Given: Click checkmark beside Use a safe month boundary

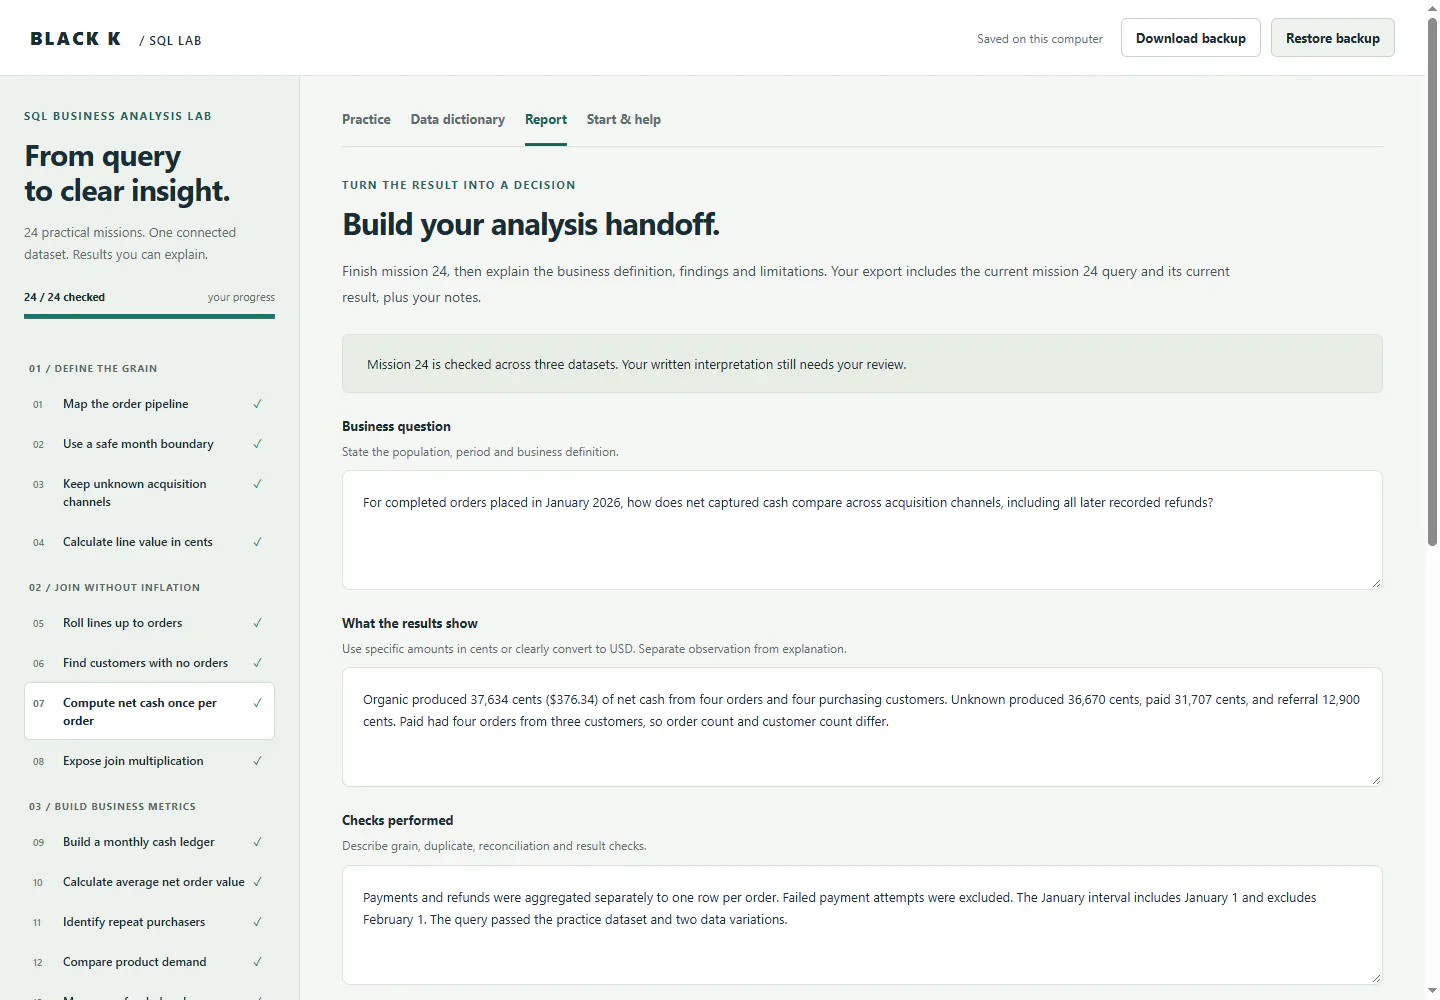Looking at the screenshot, I should [x=258, y=444].
